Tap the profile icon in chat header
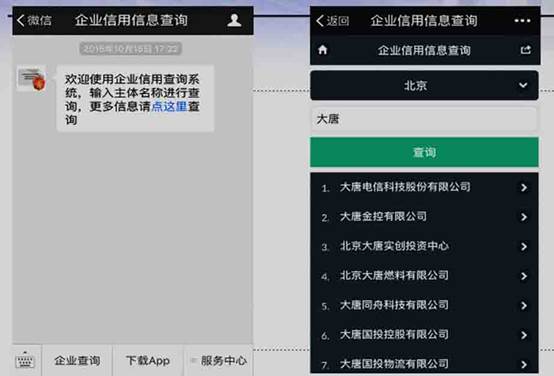The height and width of the screenshot is (376, 554). coord(234,20)
